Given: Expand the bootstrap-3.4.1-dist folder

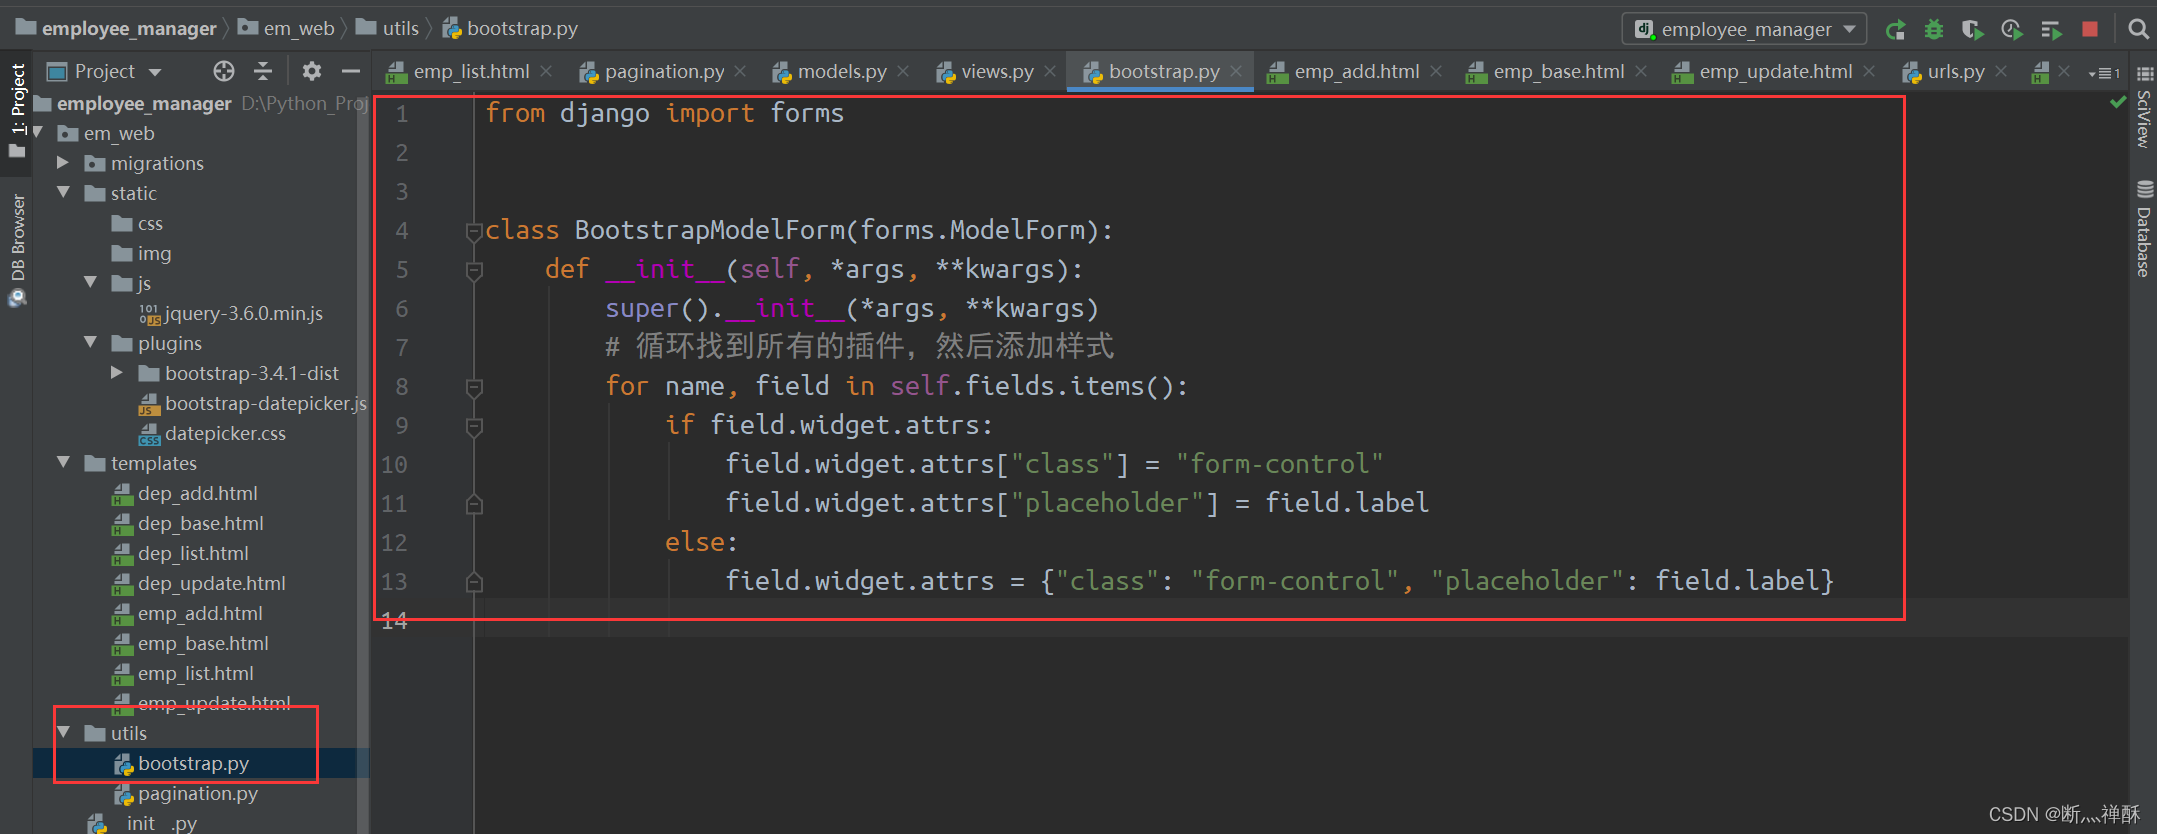Looking at the screenshot, I should tap(117, 372).
